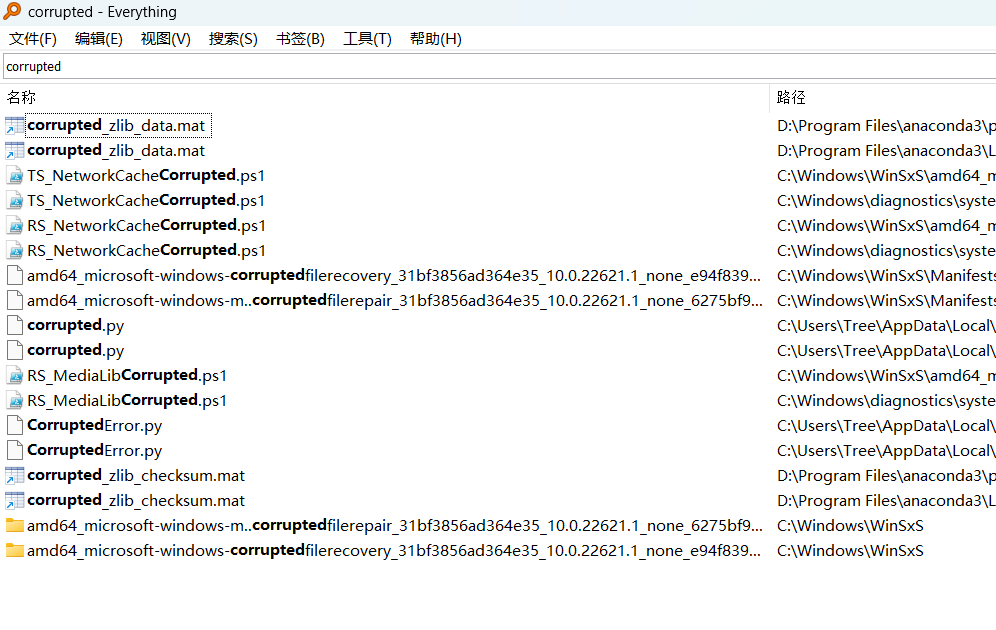Screen dimensions: 996x630
Task: Select corruptedfilerecovery folder name in C:\Windows\WinSxS row
Action: pos(394,551)
